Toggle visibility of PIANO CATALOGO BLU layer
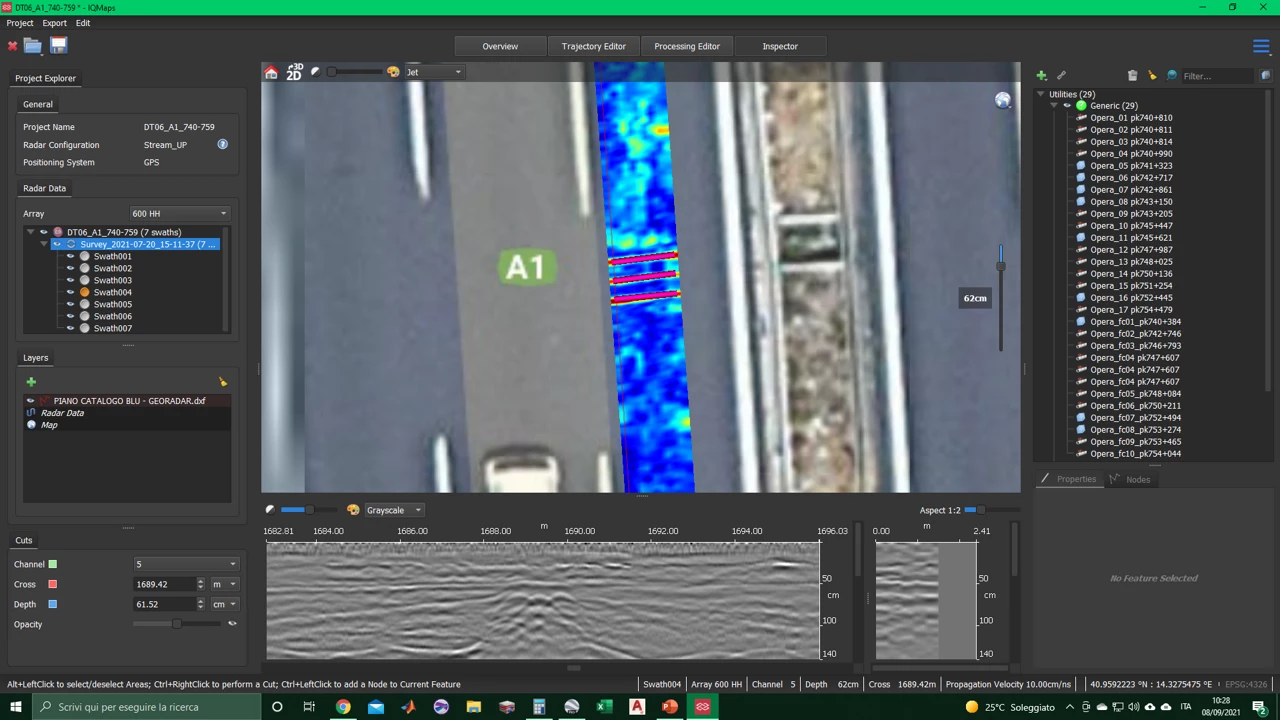Image resolution: width=1280 pixels, height=720 pixels. (x=30, y=401)
